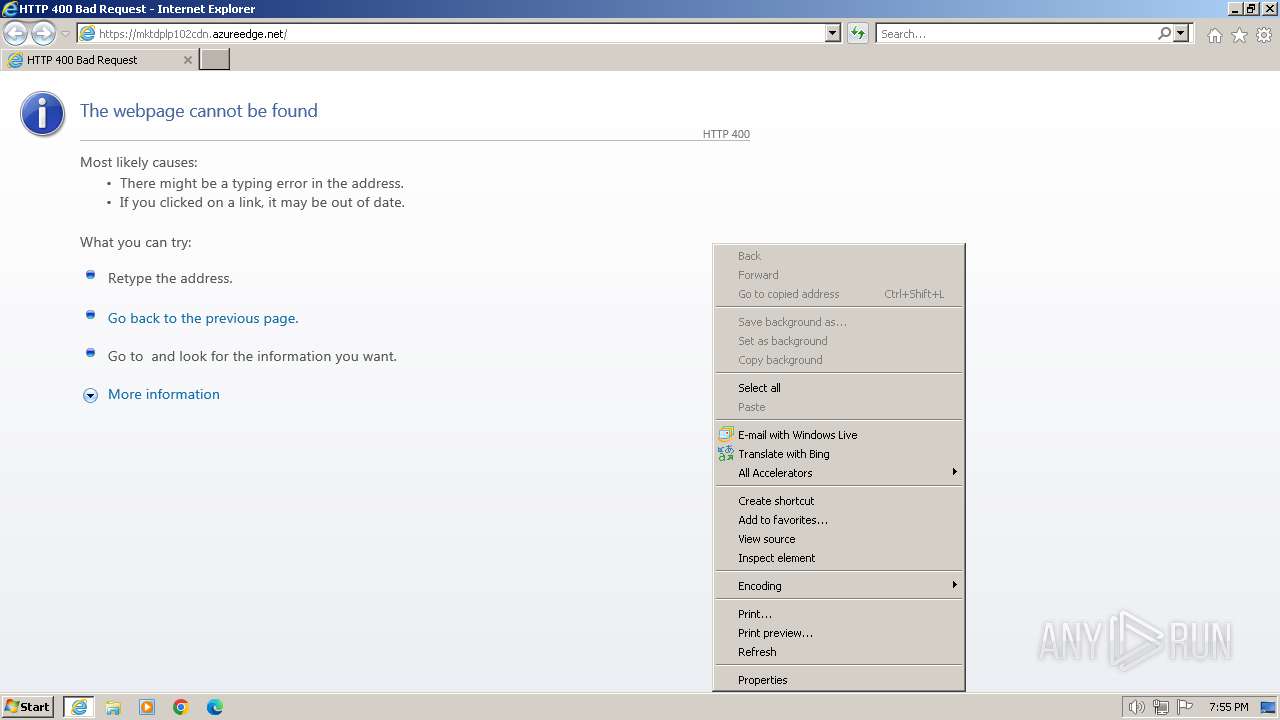Follow 'Go back to the previous page' link
This screenshot has width=1280, height=720.
click(x=203, y=318)
